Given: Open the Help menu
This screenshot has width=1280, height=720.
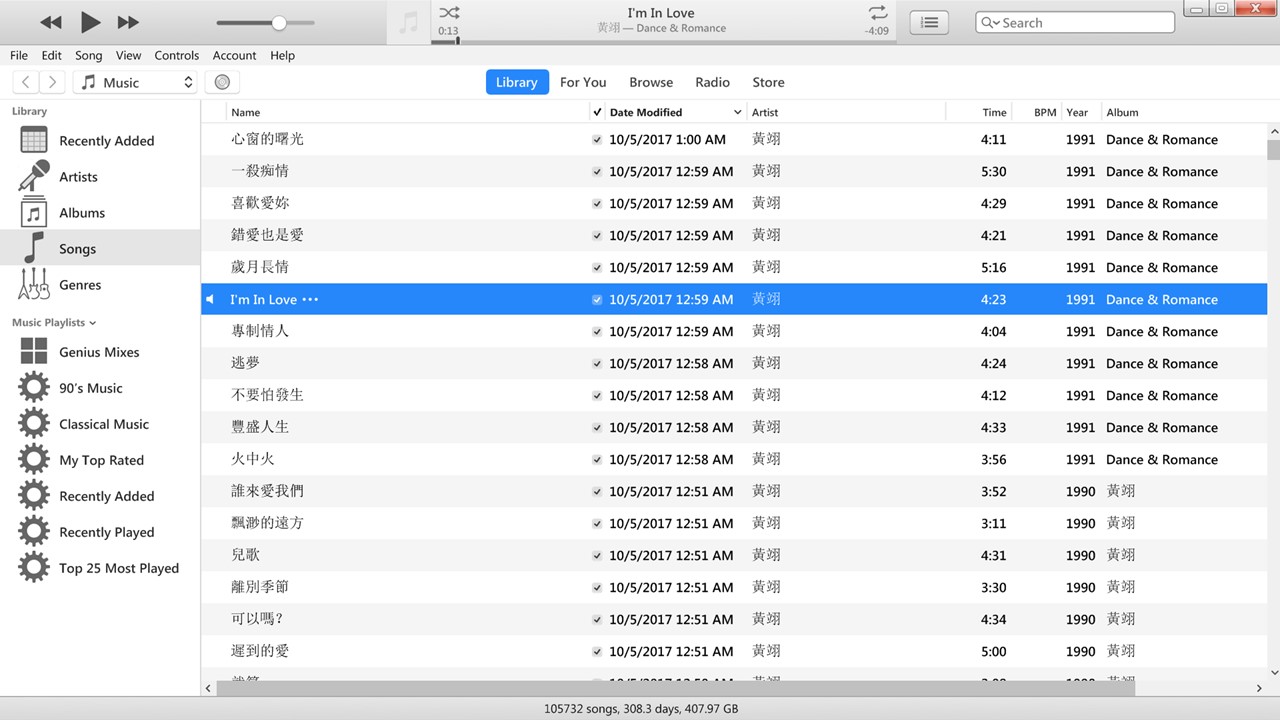Looking at the screenshot, I should tap(283, 55).
